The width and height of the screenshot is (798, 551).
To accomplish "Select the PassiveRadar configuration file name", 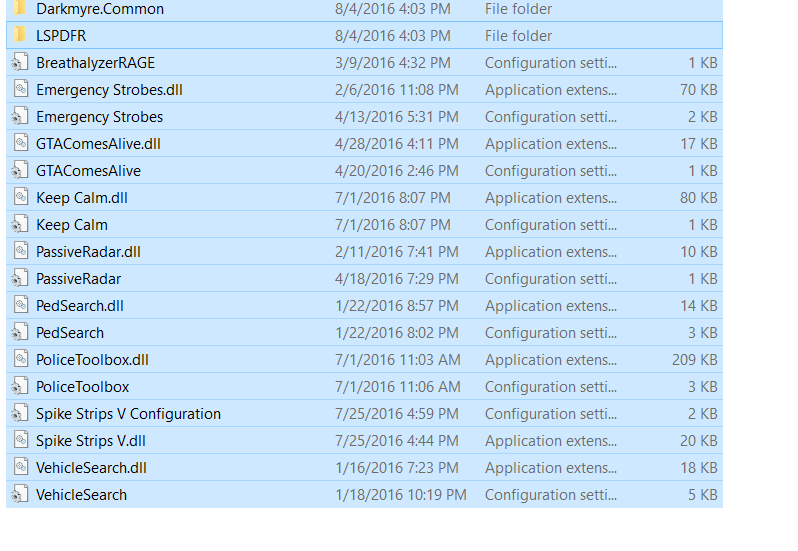I will click(x=78, y=279).
